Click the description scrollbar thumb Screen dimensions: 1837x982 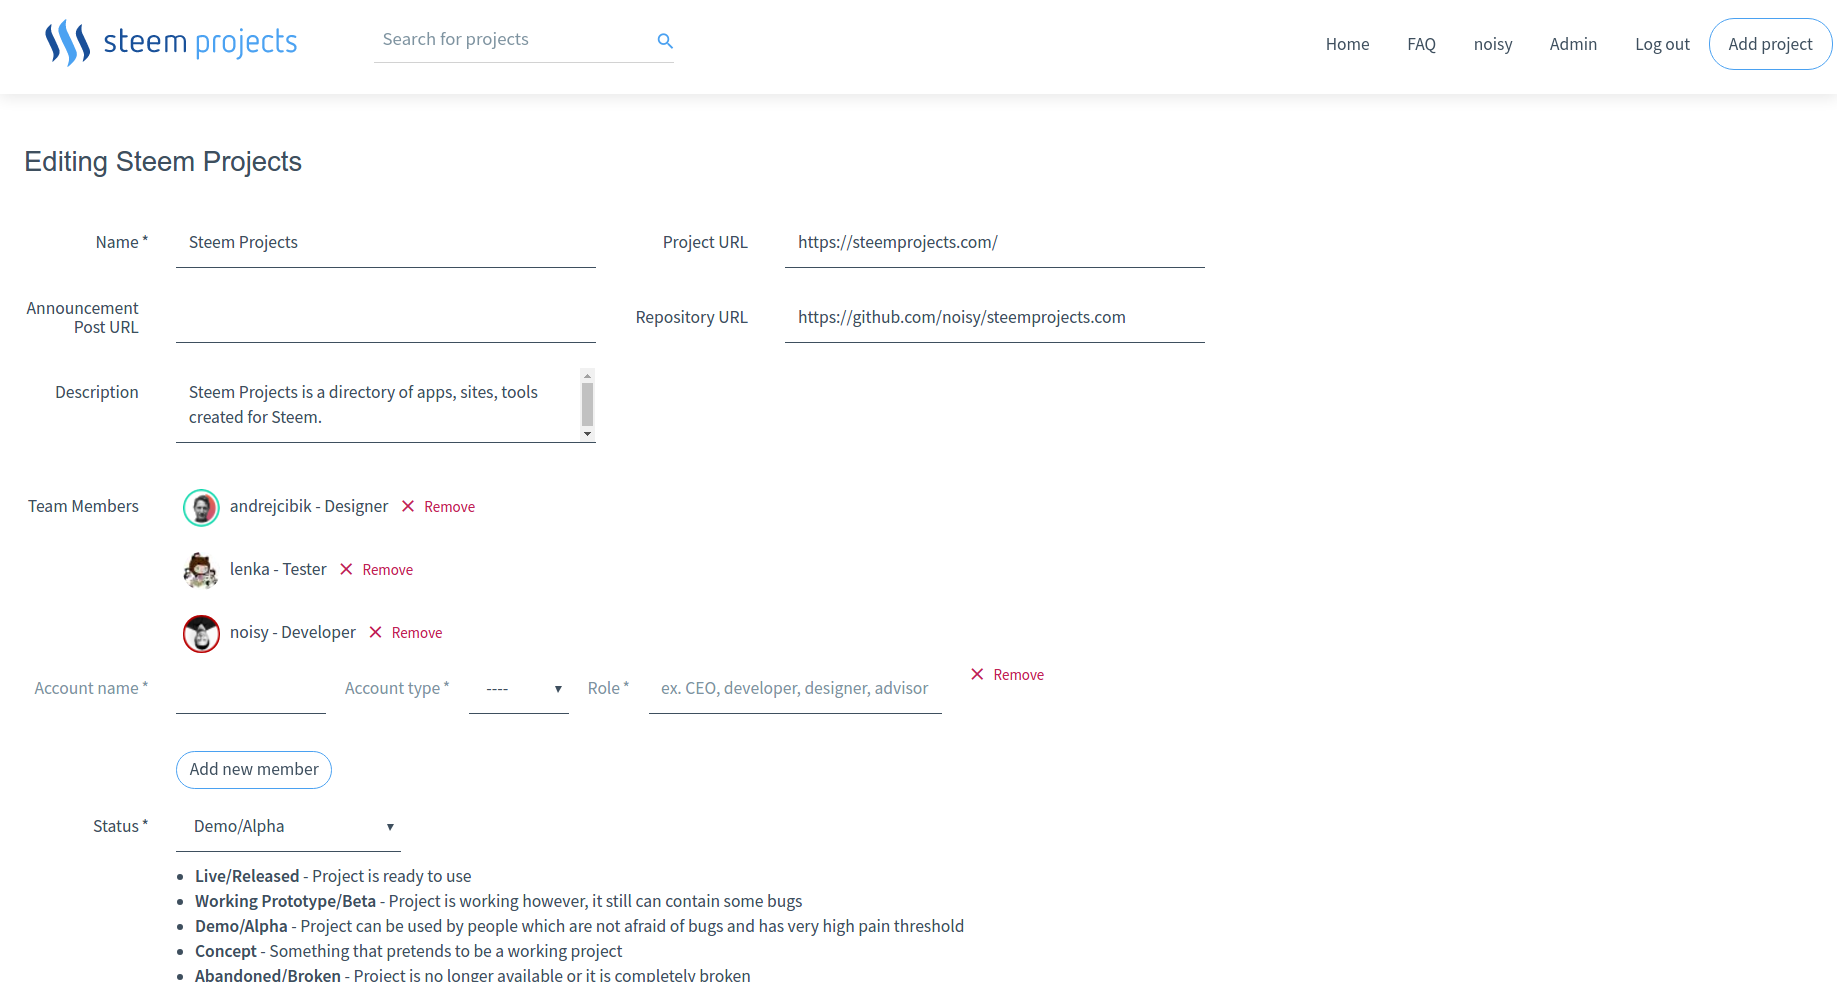(x=588, y=405)
